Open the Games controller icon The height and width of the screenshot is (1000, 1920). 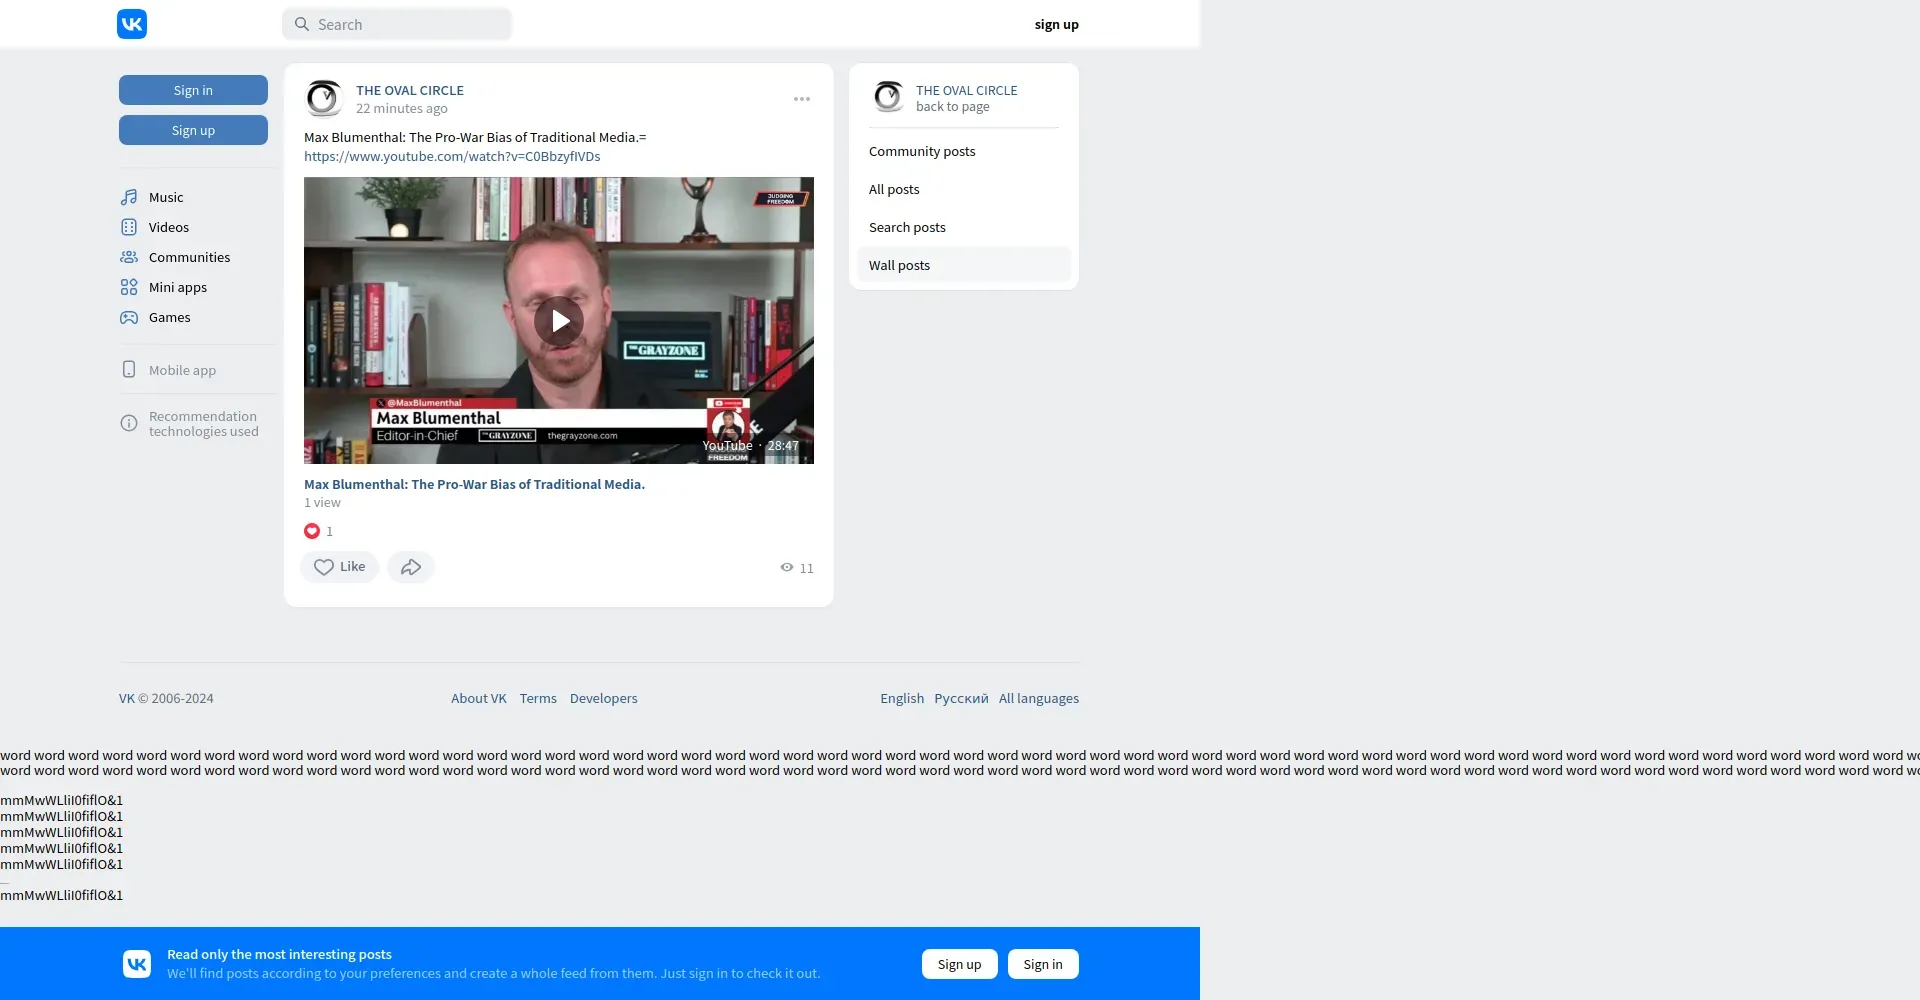129,317
